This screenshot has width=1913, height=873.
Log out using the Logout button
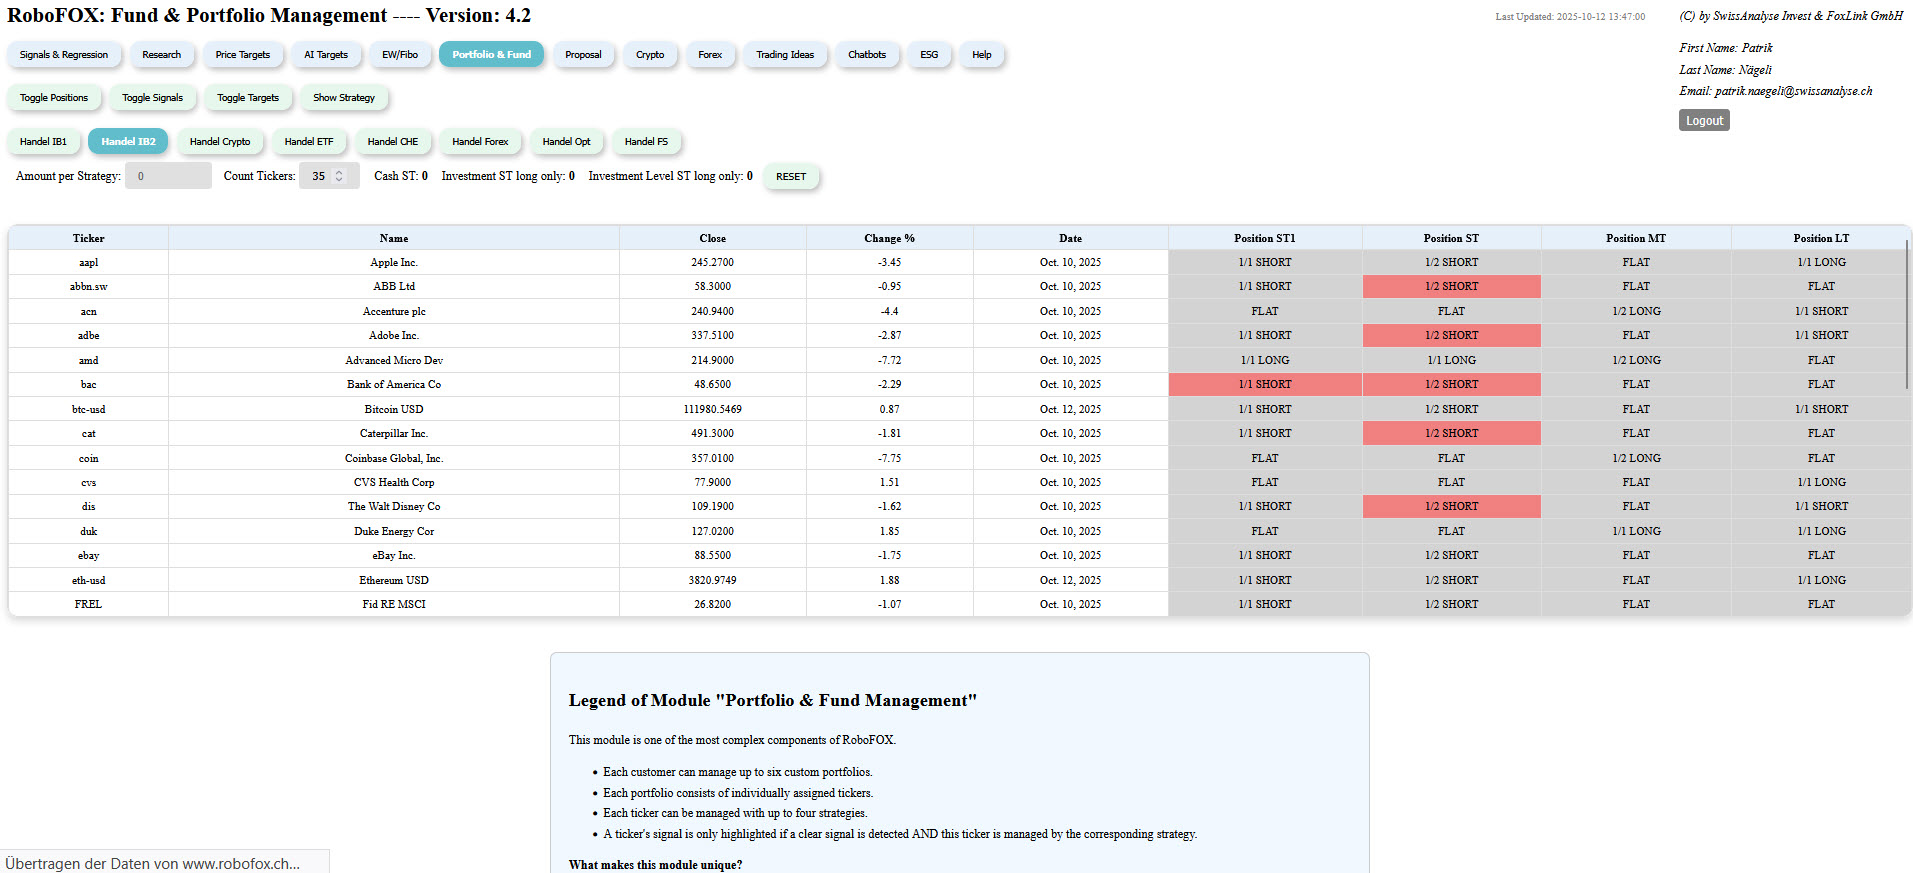click(1704, 121)
